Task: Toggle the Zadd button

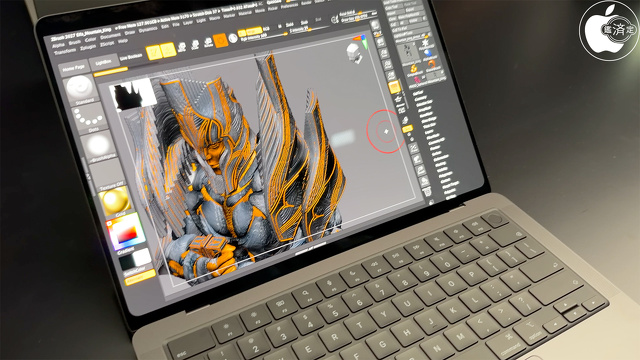Action: click(x=290, y=25)
